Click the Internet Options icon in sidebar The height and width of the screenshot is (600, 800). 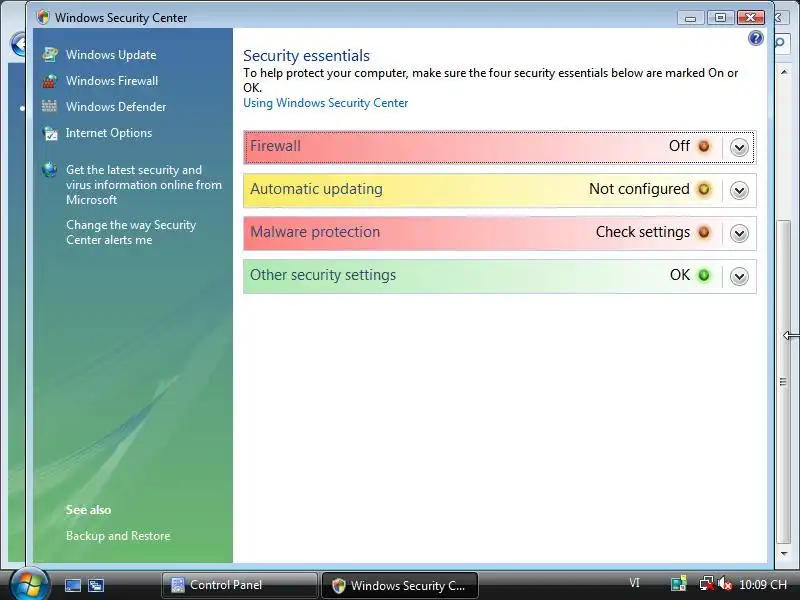50,133
